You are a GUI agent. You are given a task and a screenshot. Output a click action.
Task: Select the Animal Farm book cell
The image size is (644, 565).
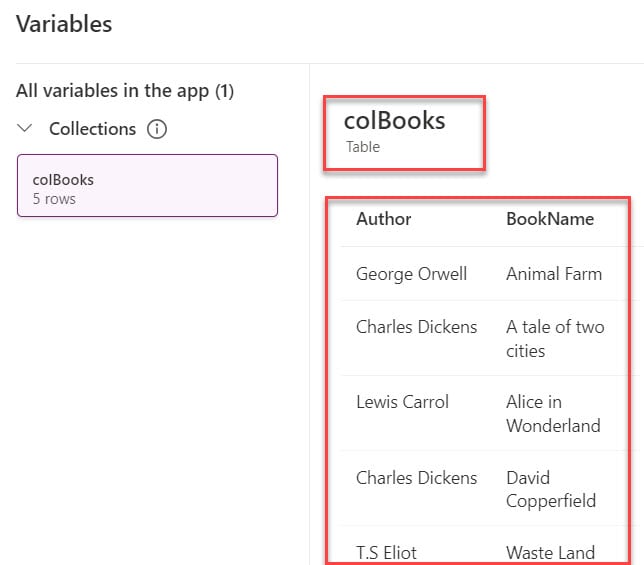[554, 274]
